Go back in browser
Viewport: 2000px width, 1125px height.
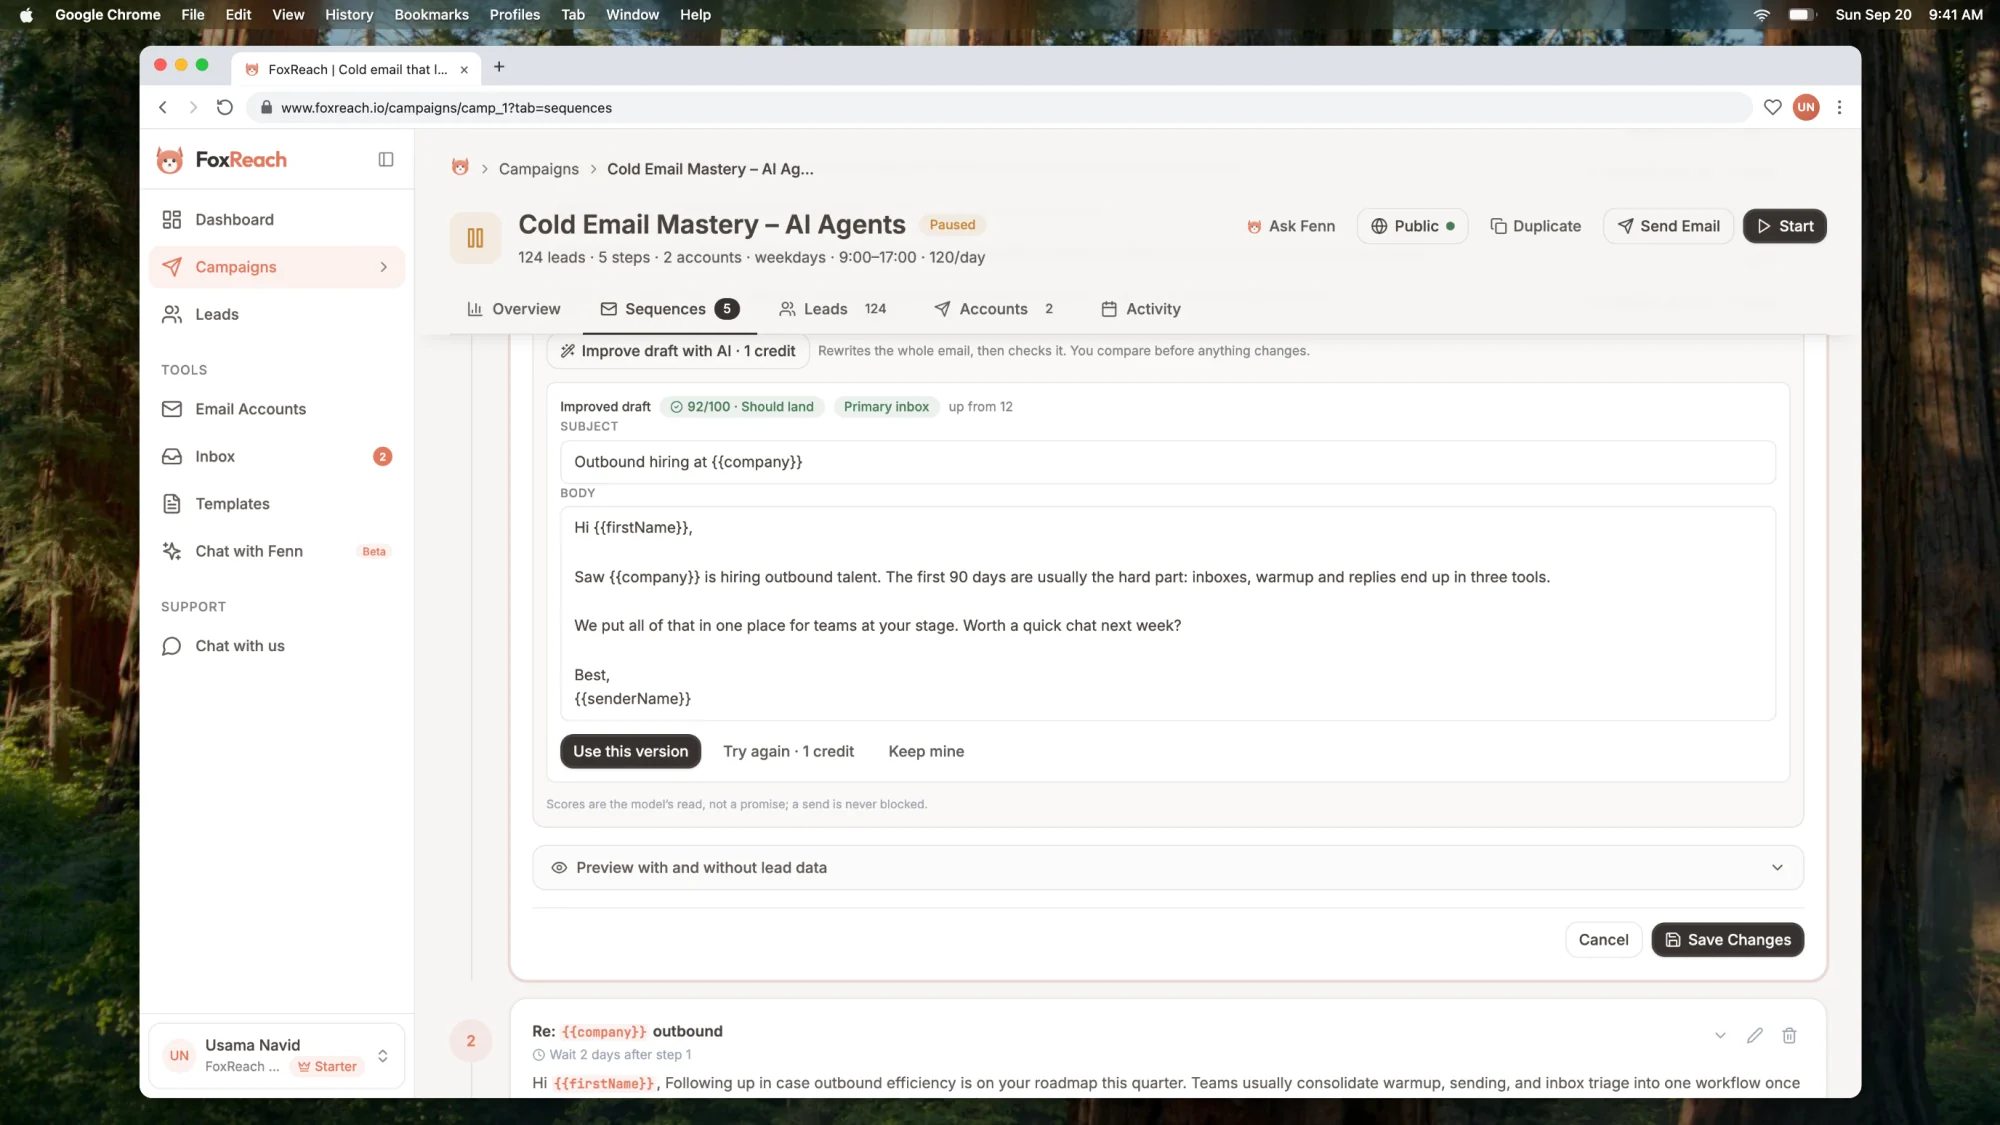(163, 107)
